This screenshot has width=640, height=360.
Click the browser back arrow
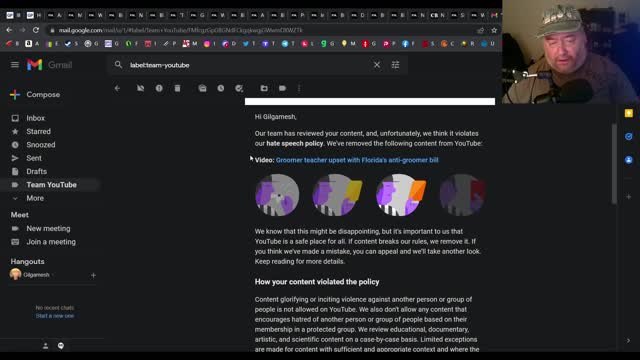(x=9, y=30)
